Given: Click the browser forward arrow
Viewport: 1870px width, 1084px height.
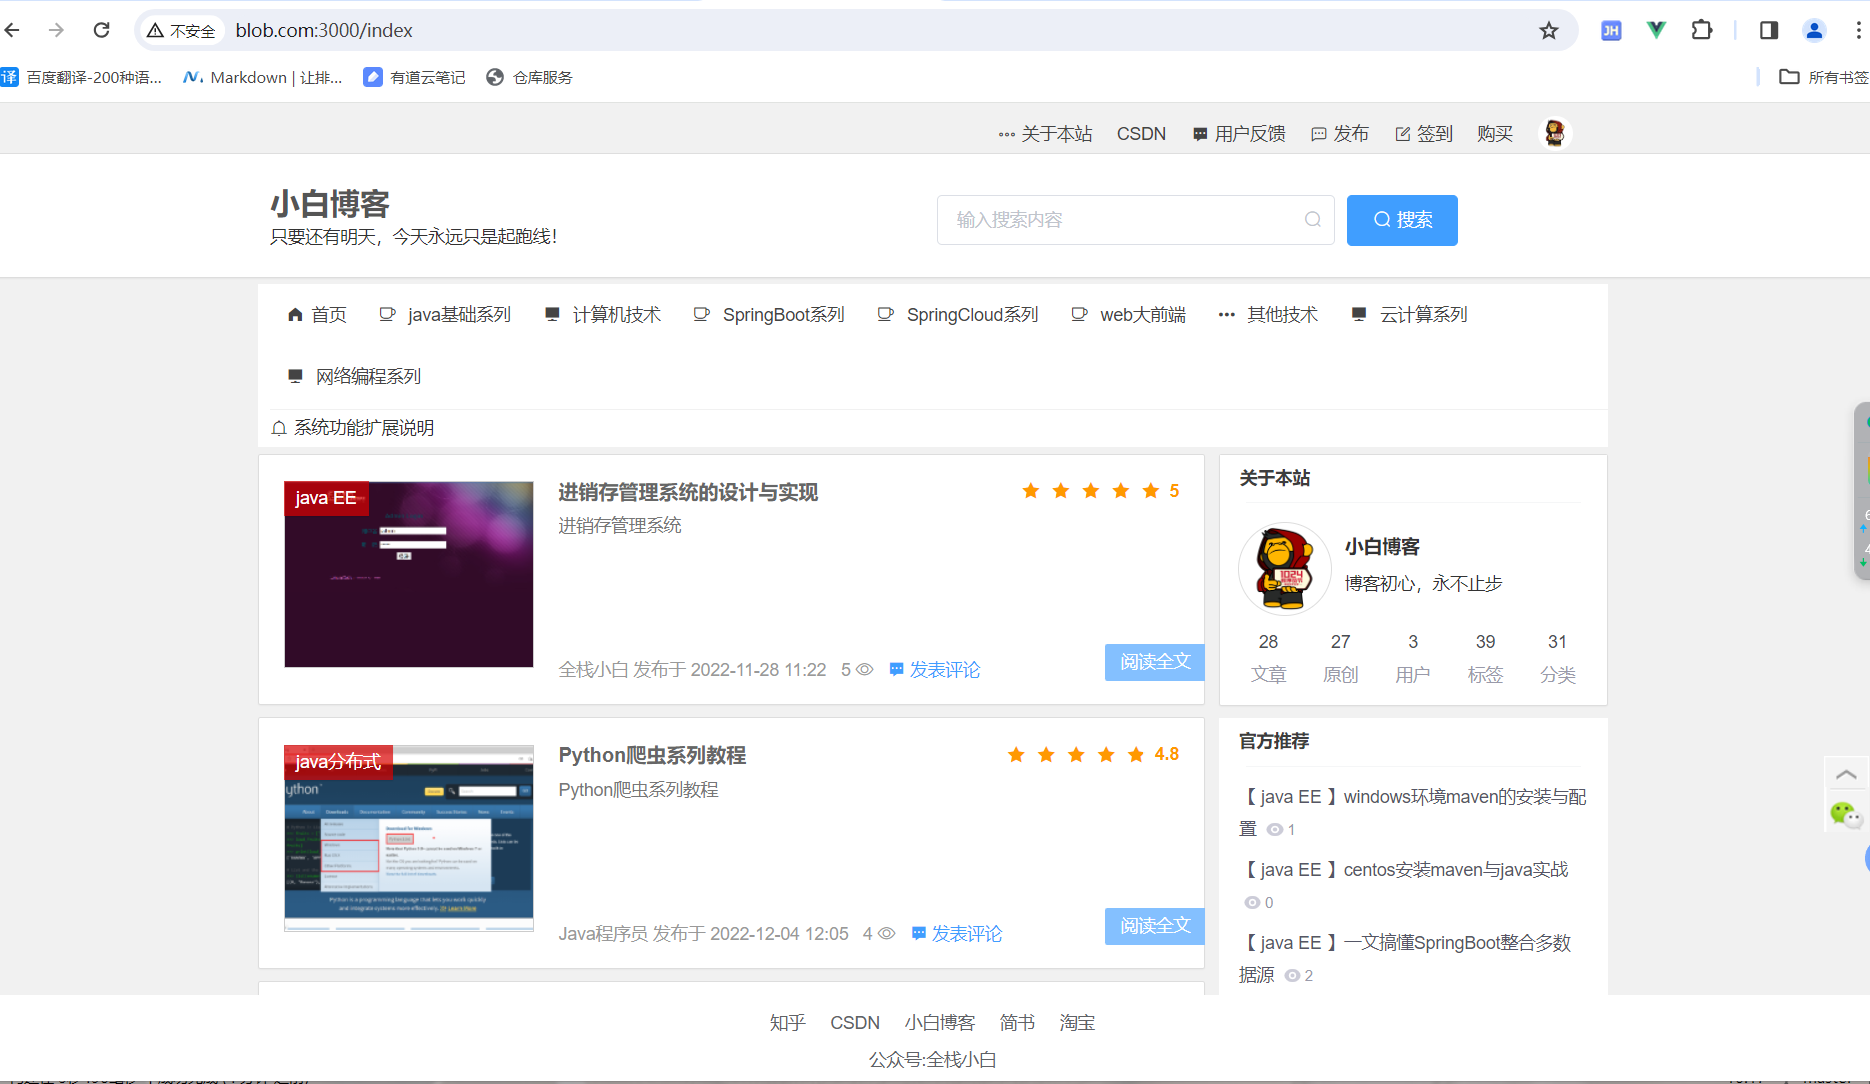Looking at the screenshot, I should pyautogui.click(x=56, y=30).
